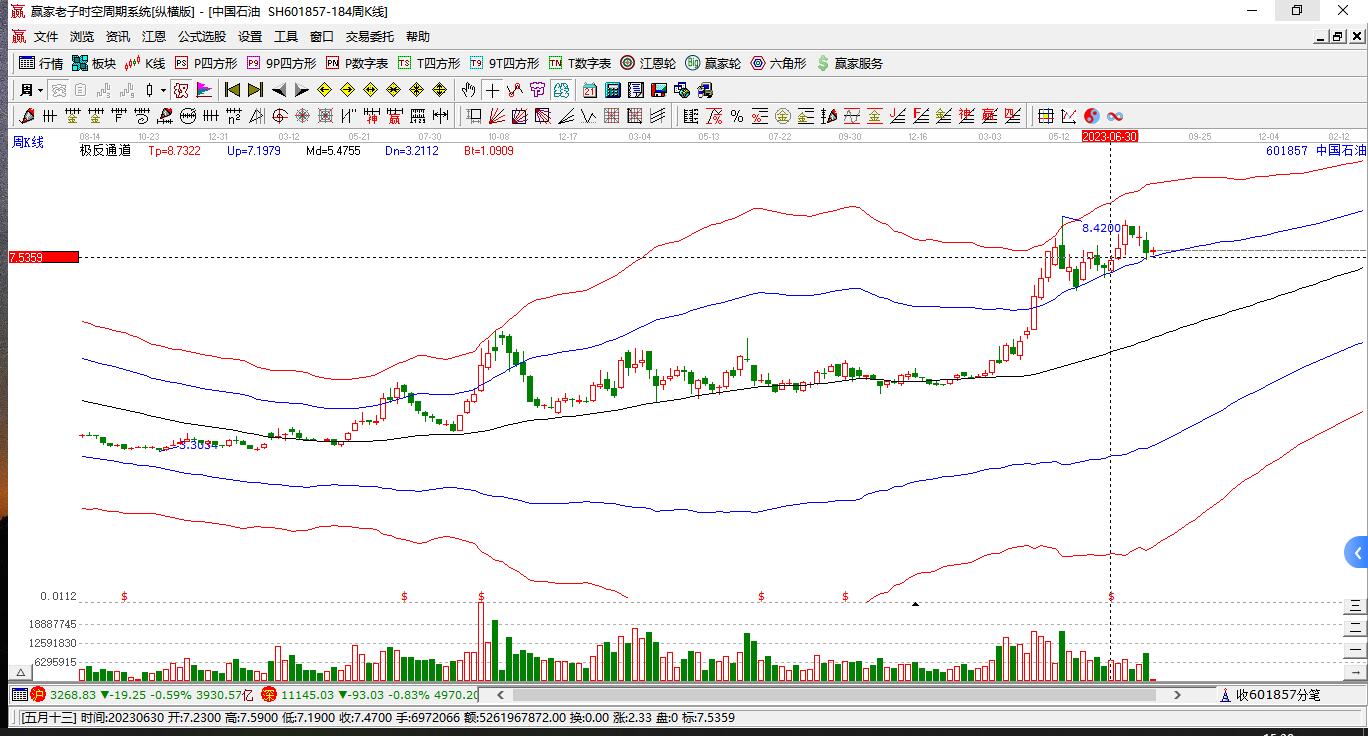Open the P四方形 tool
The width and height of the screenshot is (1368, 736).
tap(206, 63)
